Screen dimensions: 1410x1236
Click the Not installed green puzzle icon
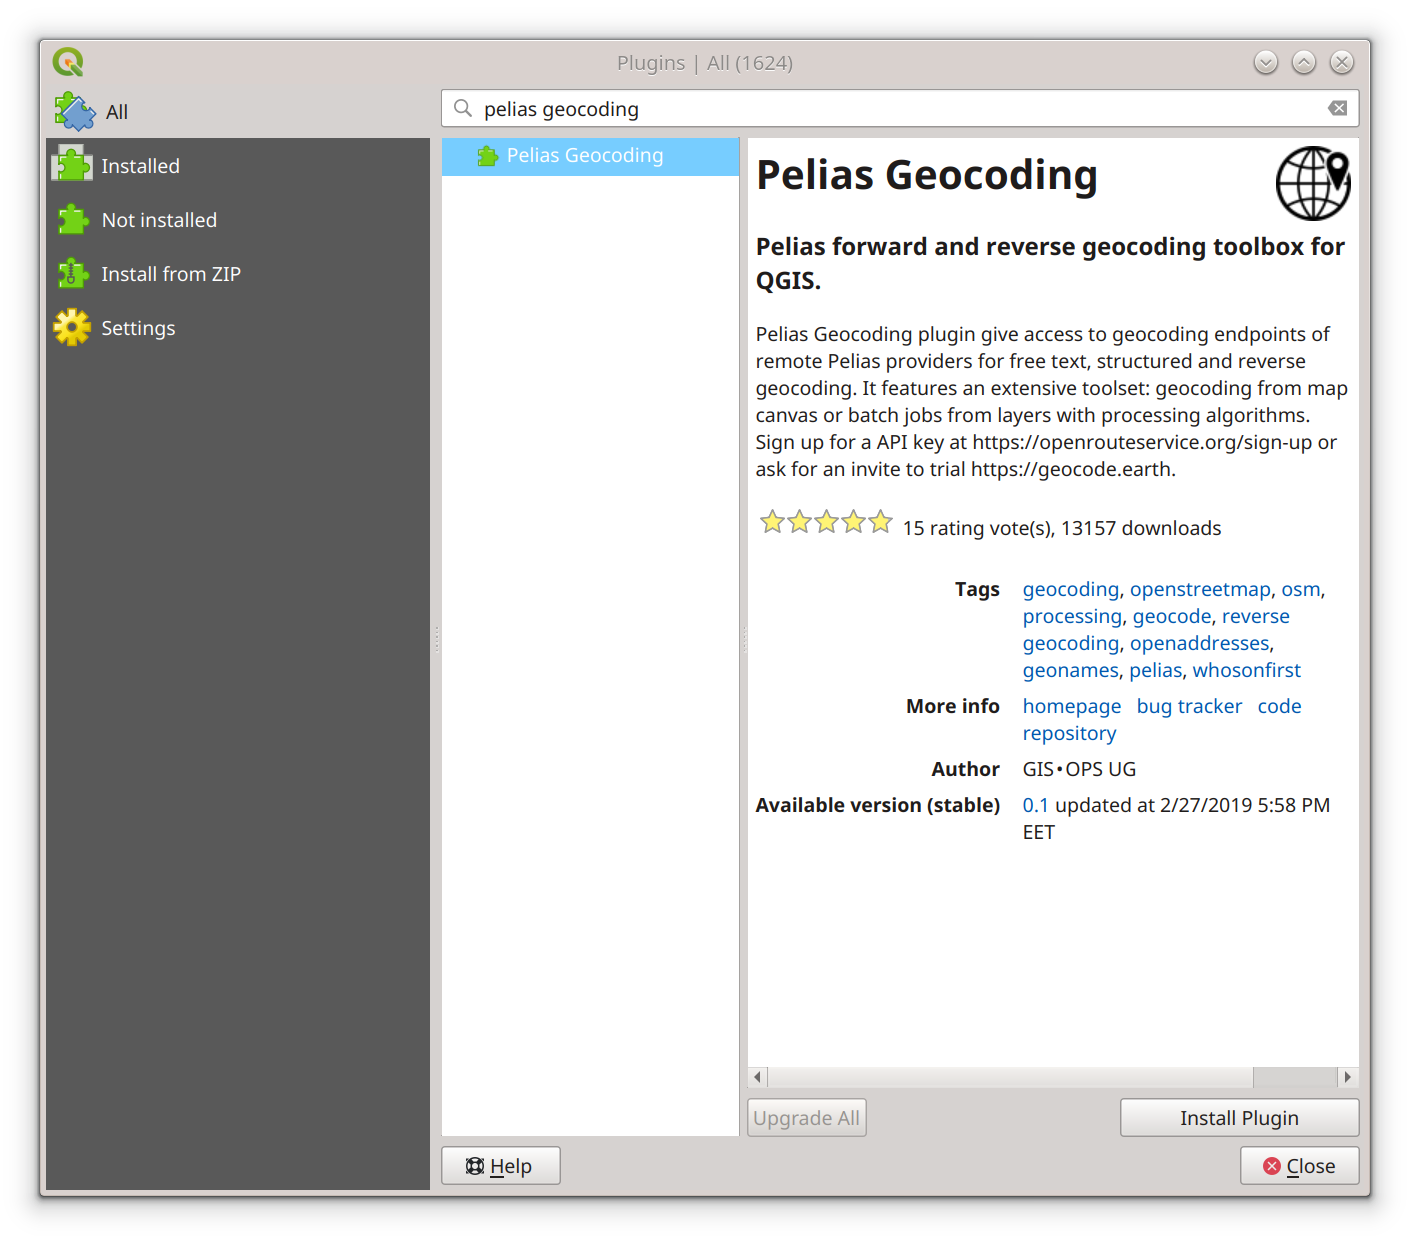pos(72,219)
